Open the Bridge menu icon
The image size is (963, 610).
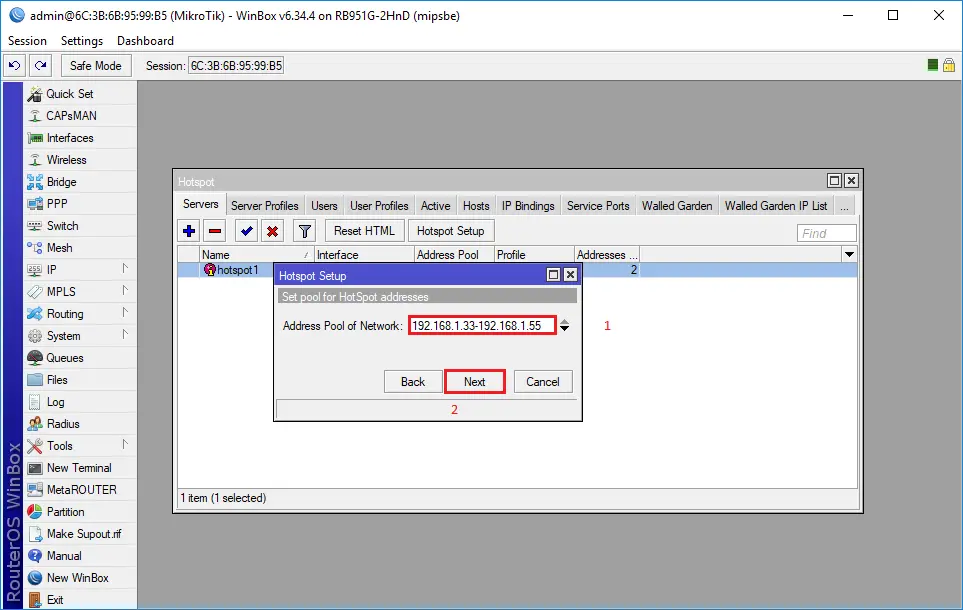[35, 182]
